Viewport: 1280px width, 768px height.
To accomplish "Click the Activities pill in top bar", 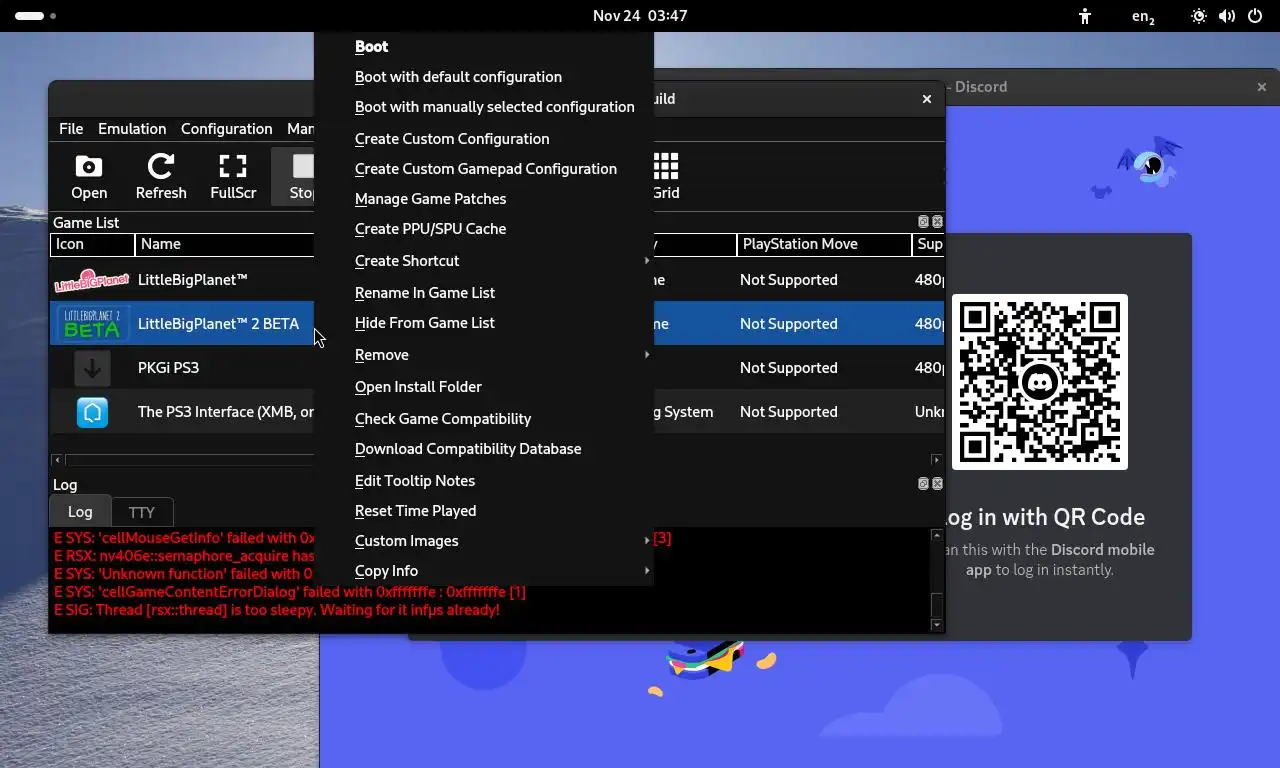I will [35, 16].
